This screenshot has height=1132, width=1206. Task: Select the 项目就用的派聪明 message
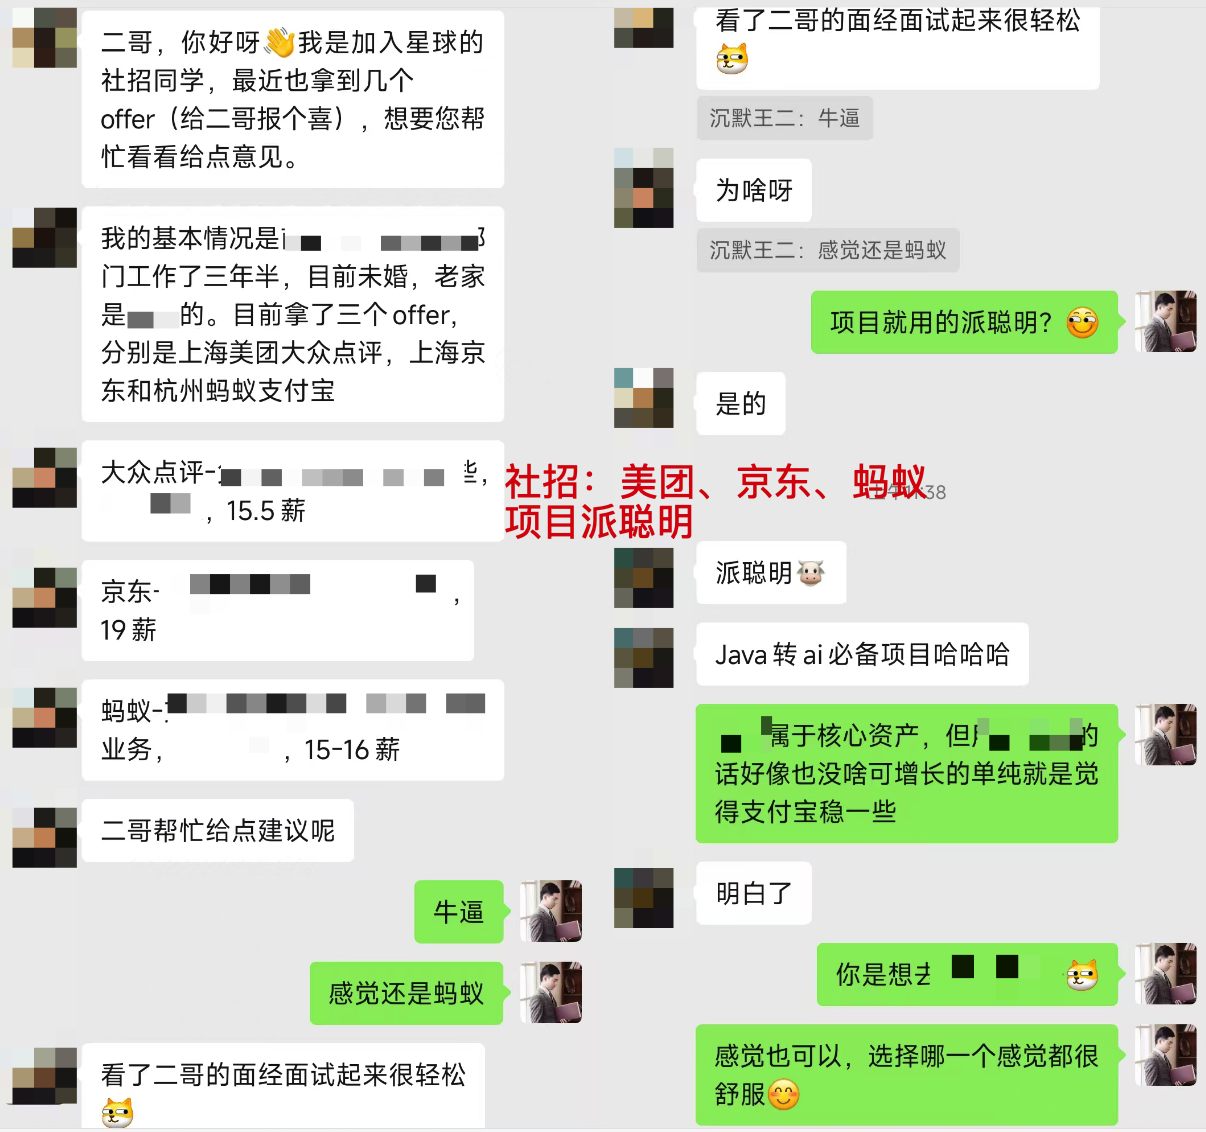click(964, 322)
